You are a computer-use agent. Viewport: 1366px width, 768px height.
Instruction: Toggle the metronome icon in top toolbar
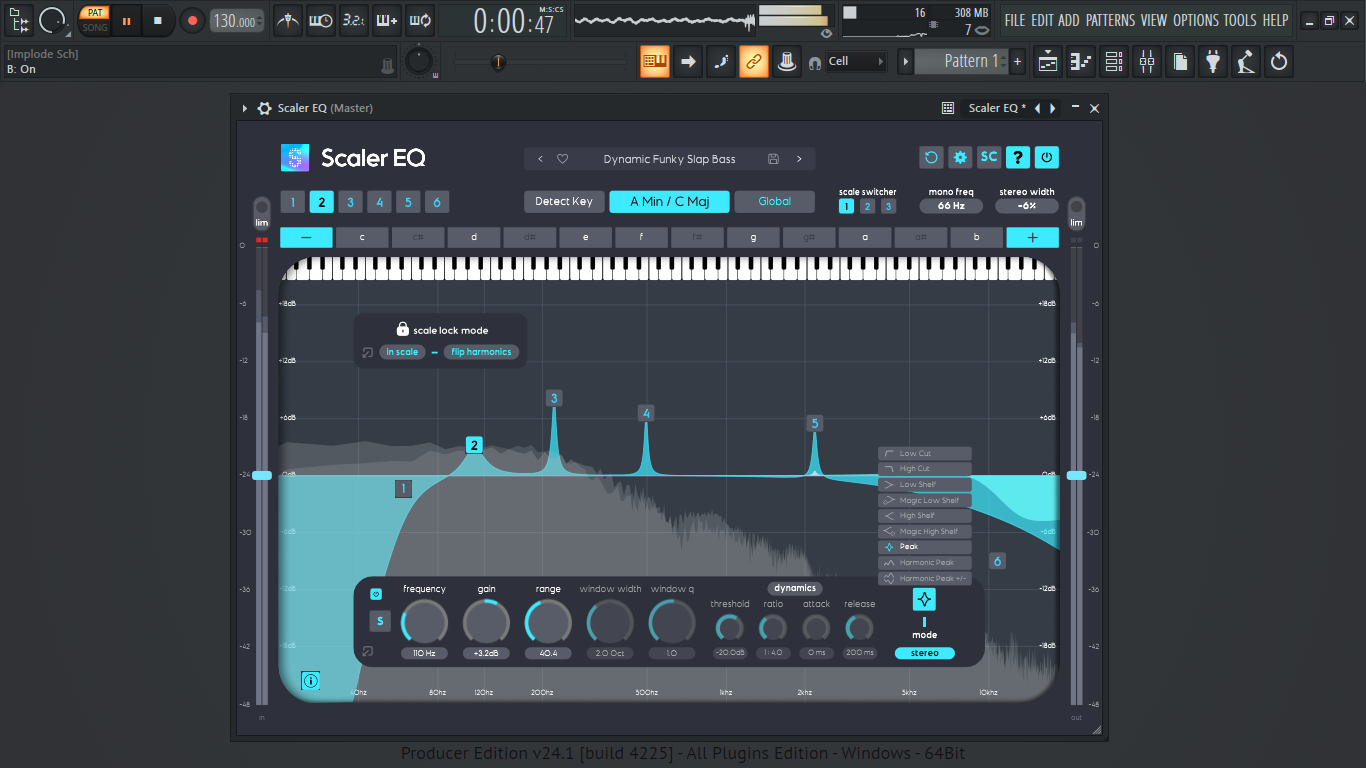click(x=288, y=20)
